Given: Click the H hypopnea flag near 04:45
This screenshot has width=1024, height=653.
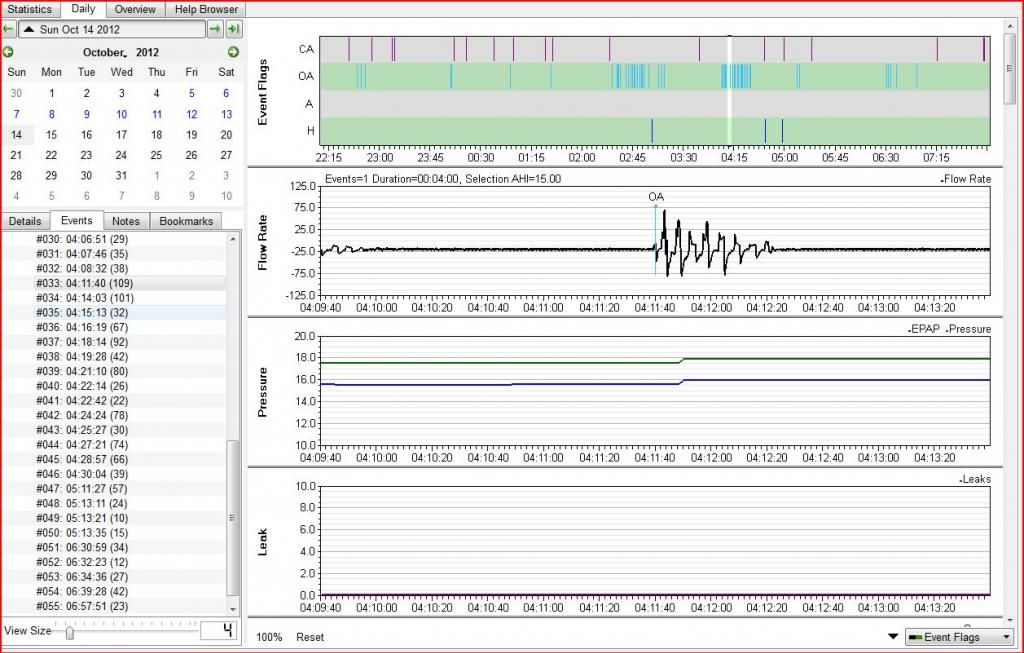Looking at the screenshot, I should [765, 131].
